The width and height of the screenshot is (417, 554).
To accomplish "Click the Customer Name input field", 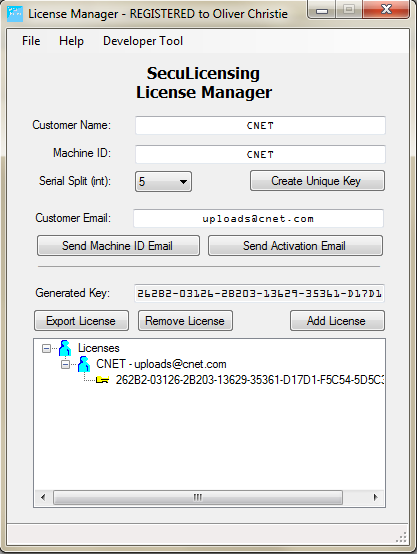I will coord(260,125).
